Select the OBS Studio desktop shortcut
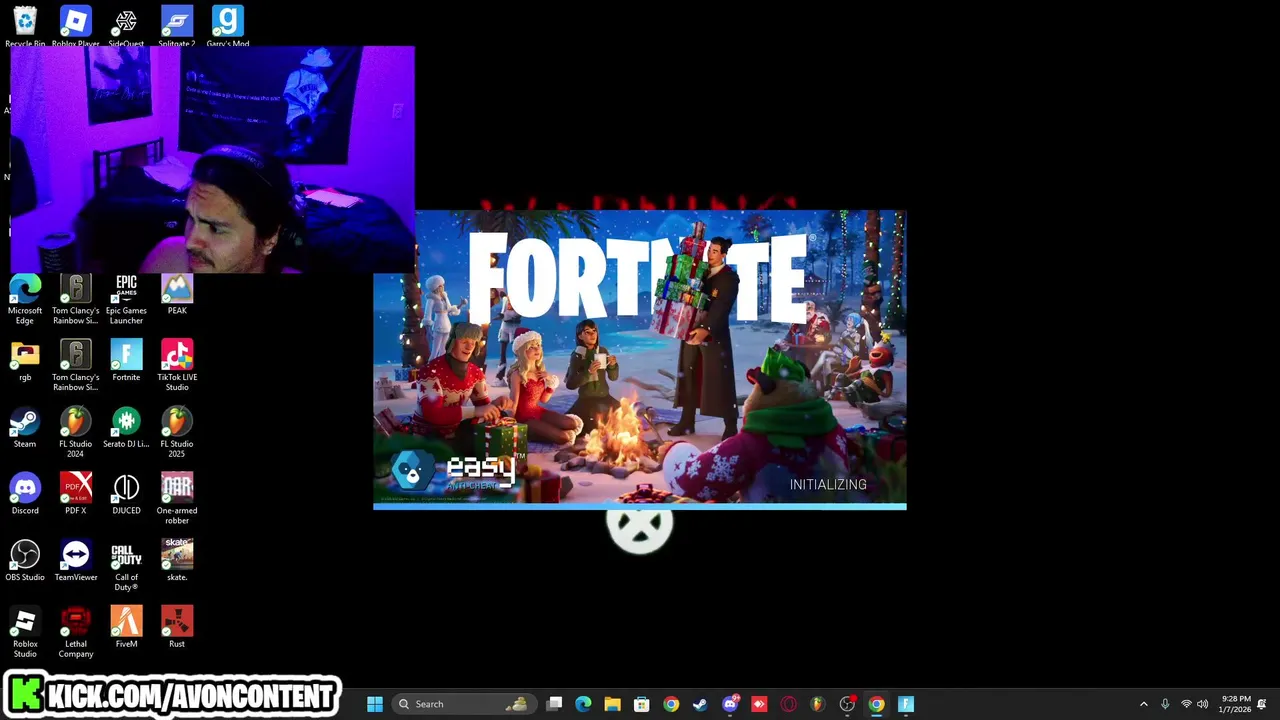Screen dimensions: 1280x720 click(x=25, y=562)
